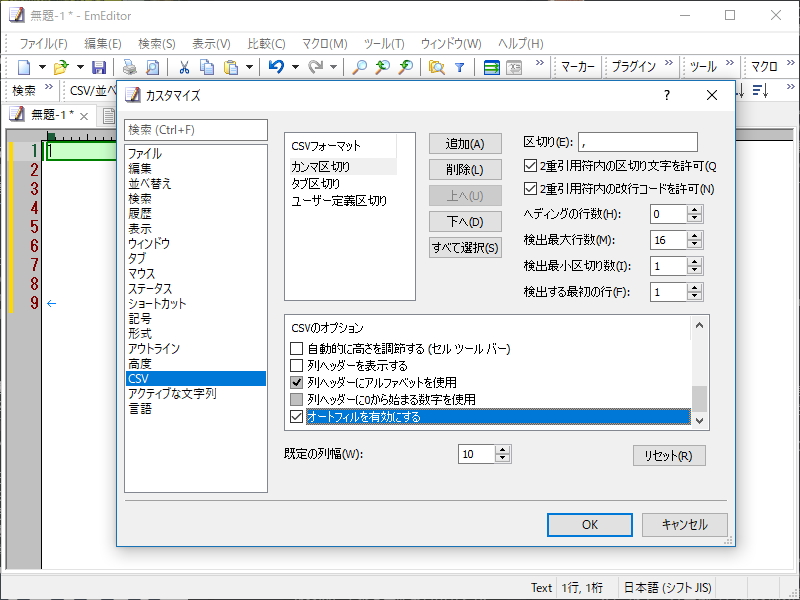
Task: Open the 比較(C) menu
Action: (x=266, y=44)
